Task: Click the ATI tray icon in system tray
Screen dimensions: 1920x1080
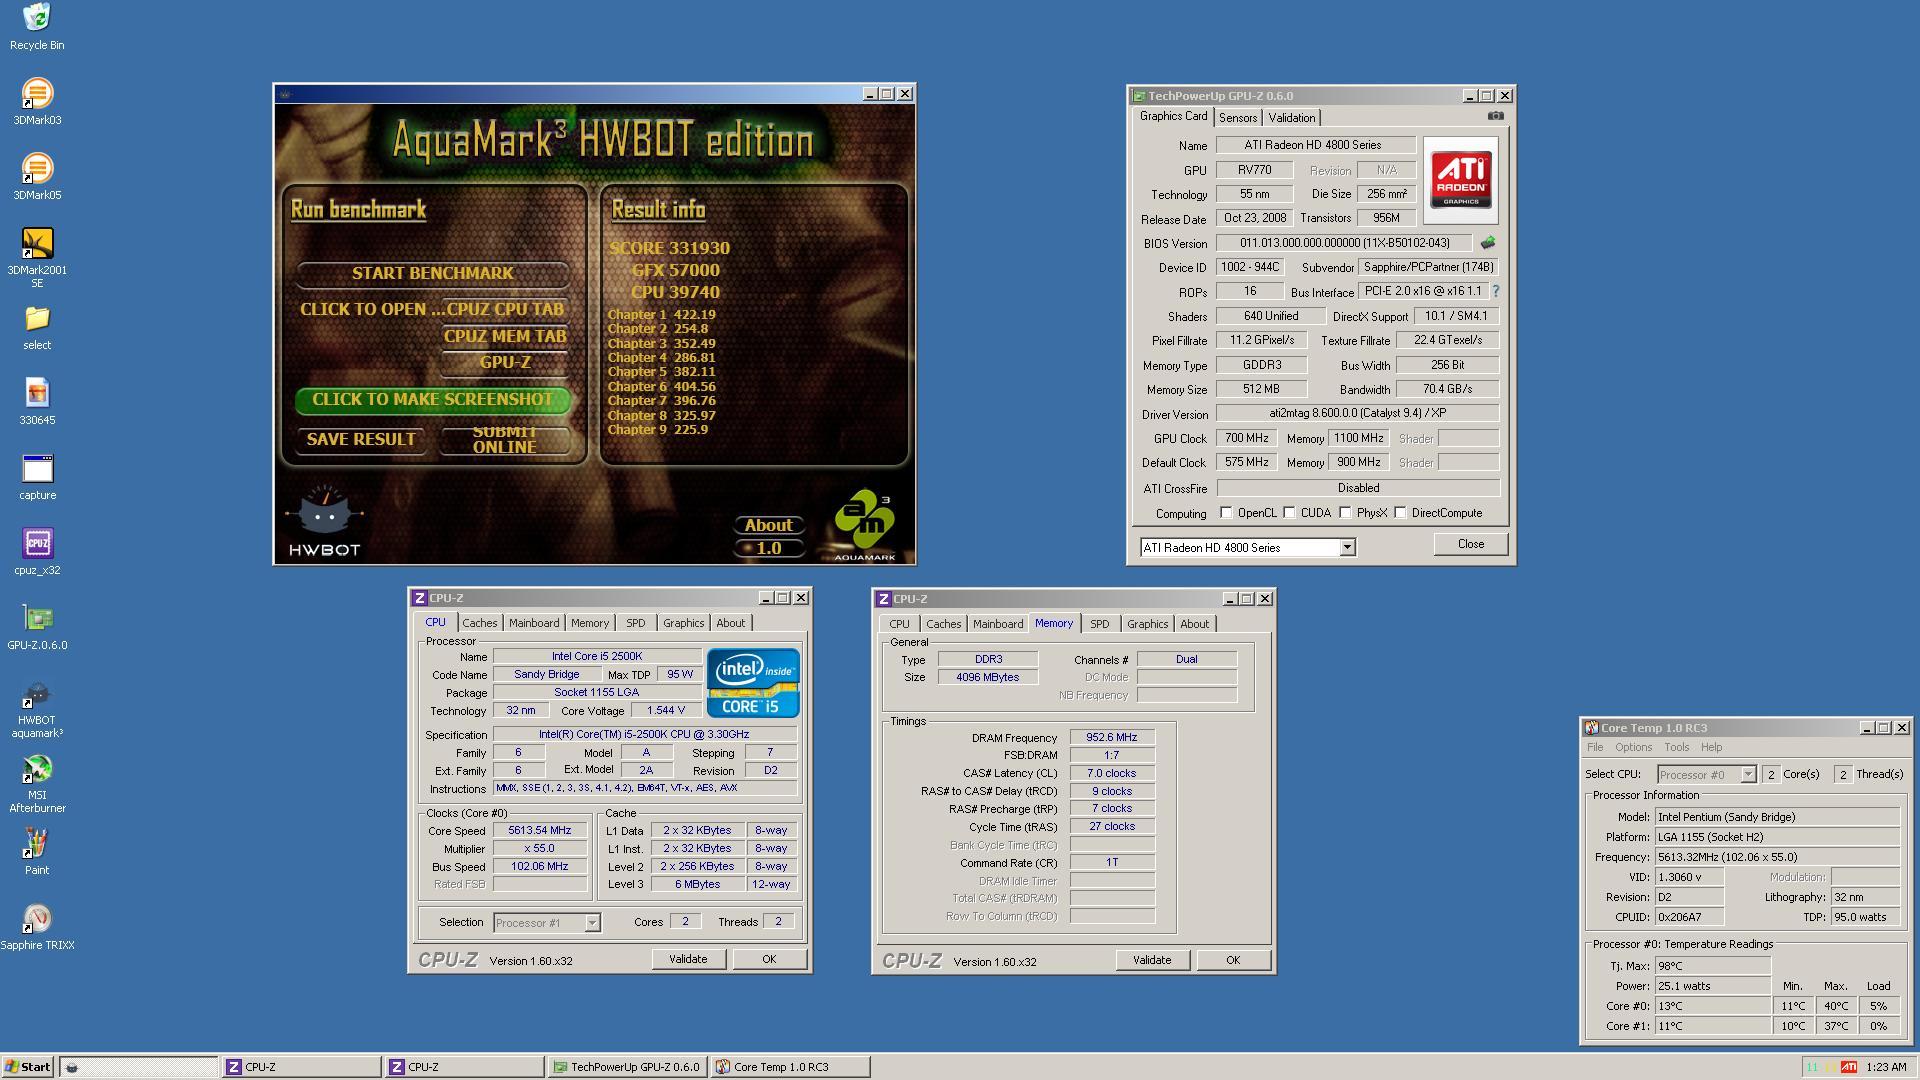Action: [x=1849, y=1067]
